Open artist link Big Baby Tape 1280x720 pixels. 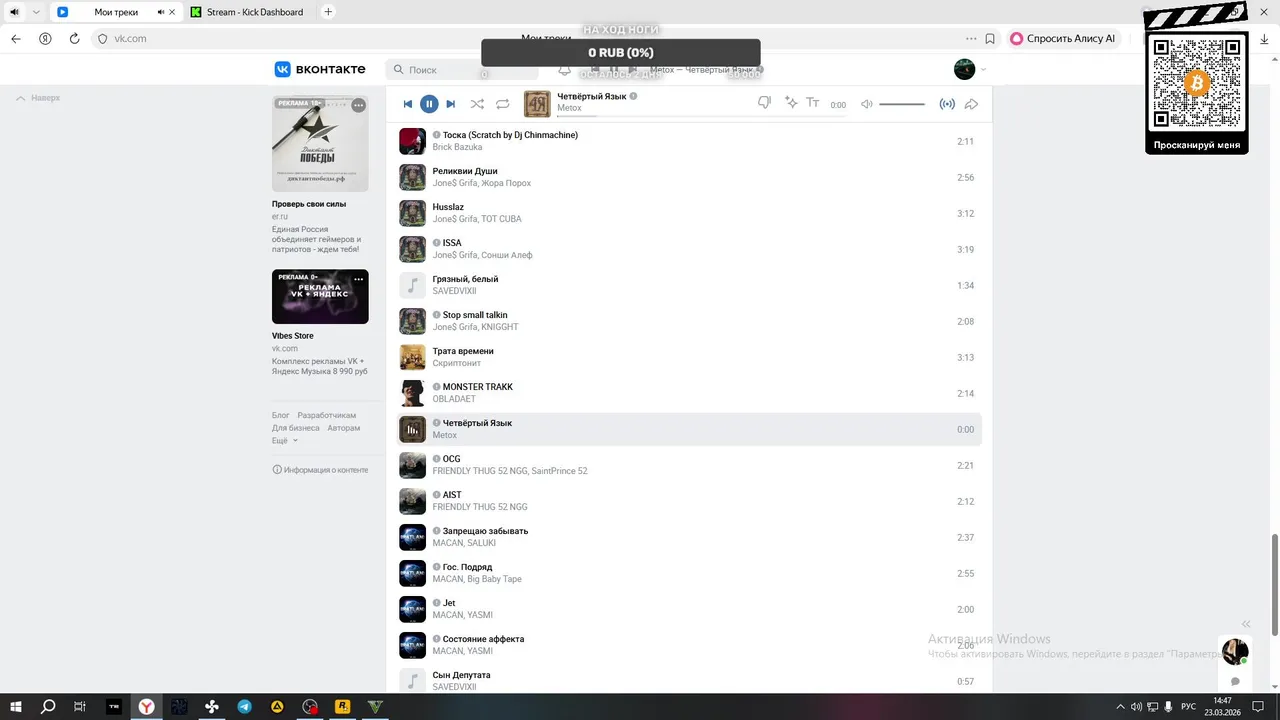pyautogui.click(x=494, y=579)
